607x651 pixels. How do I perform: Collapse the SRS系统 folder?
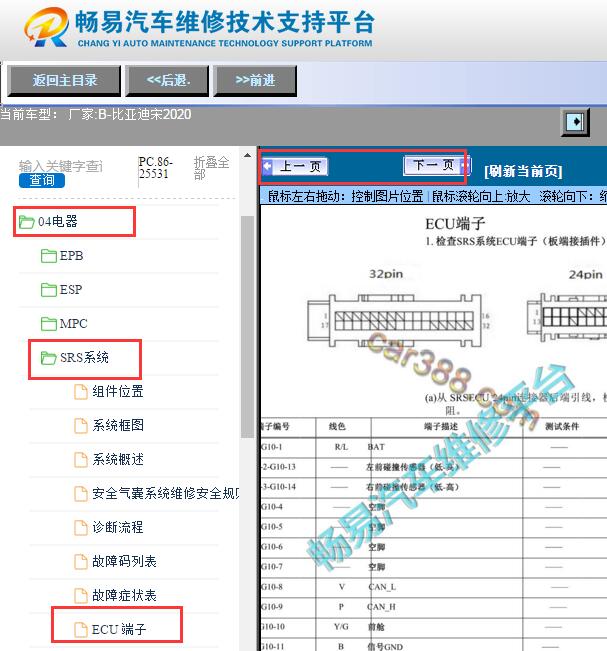84,357
